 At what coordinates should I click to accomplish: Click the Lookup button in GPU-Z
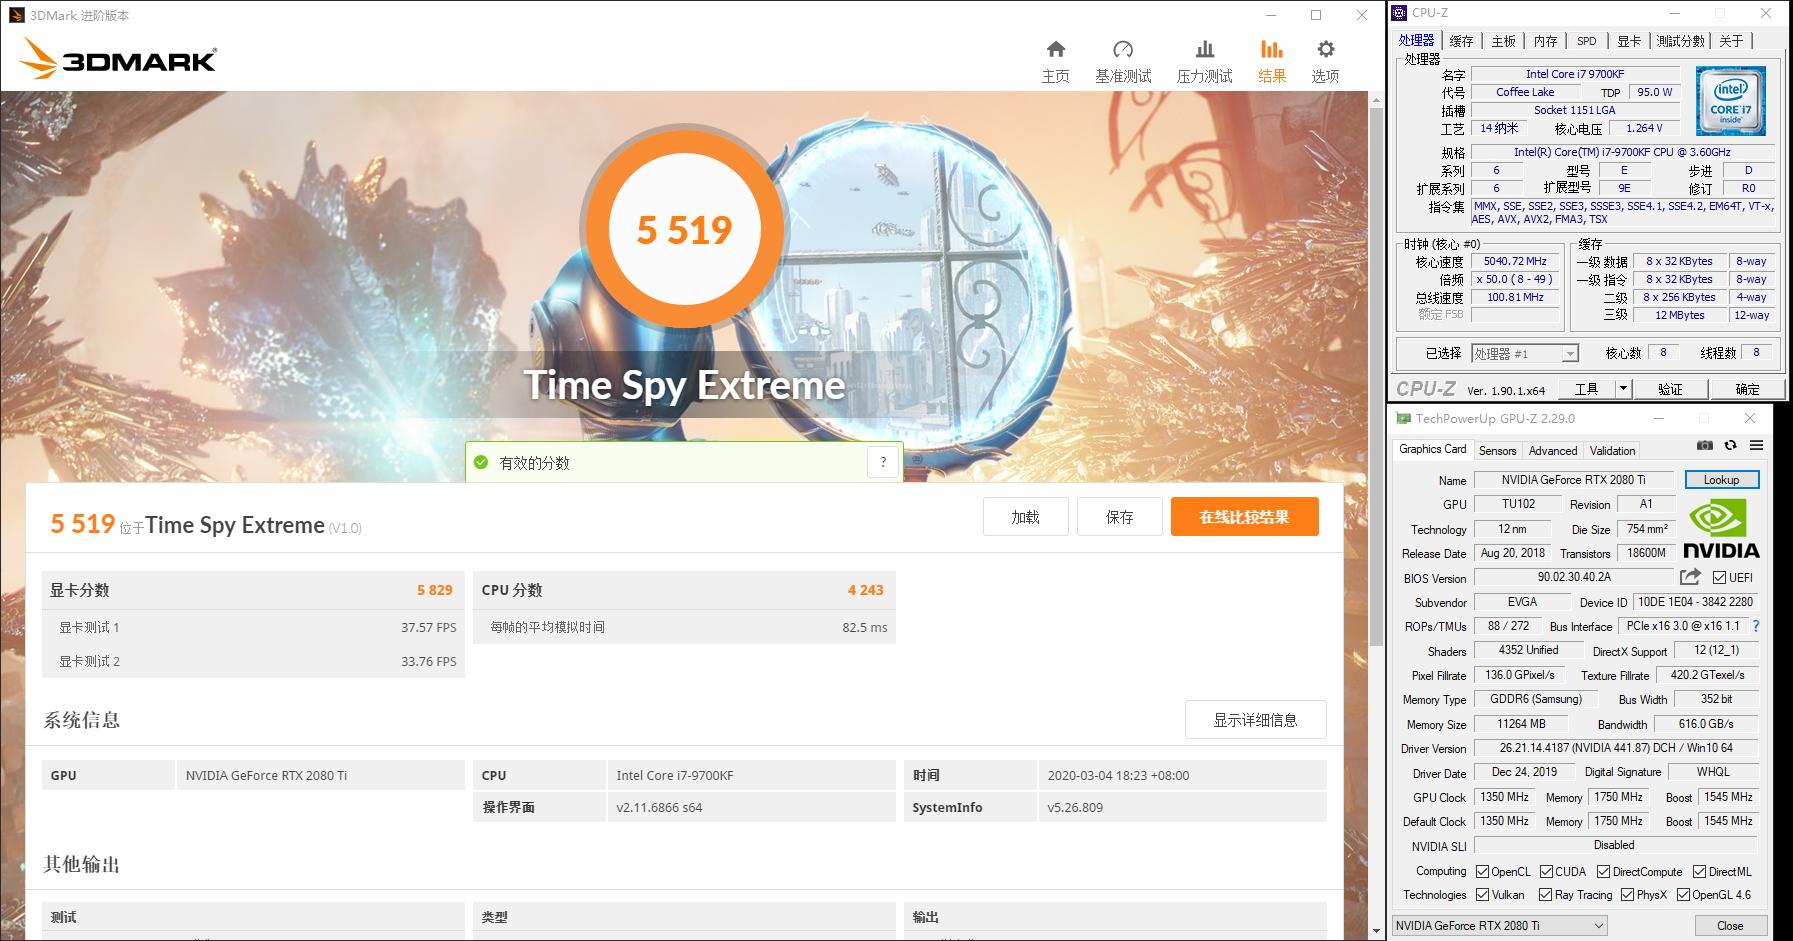coord(1722,480)
